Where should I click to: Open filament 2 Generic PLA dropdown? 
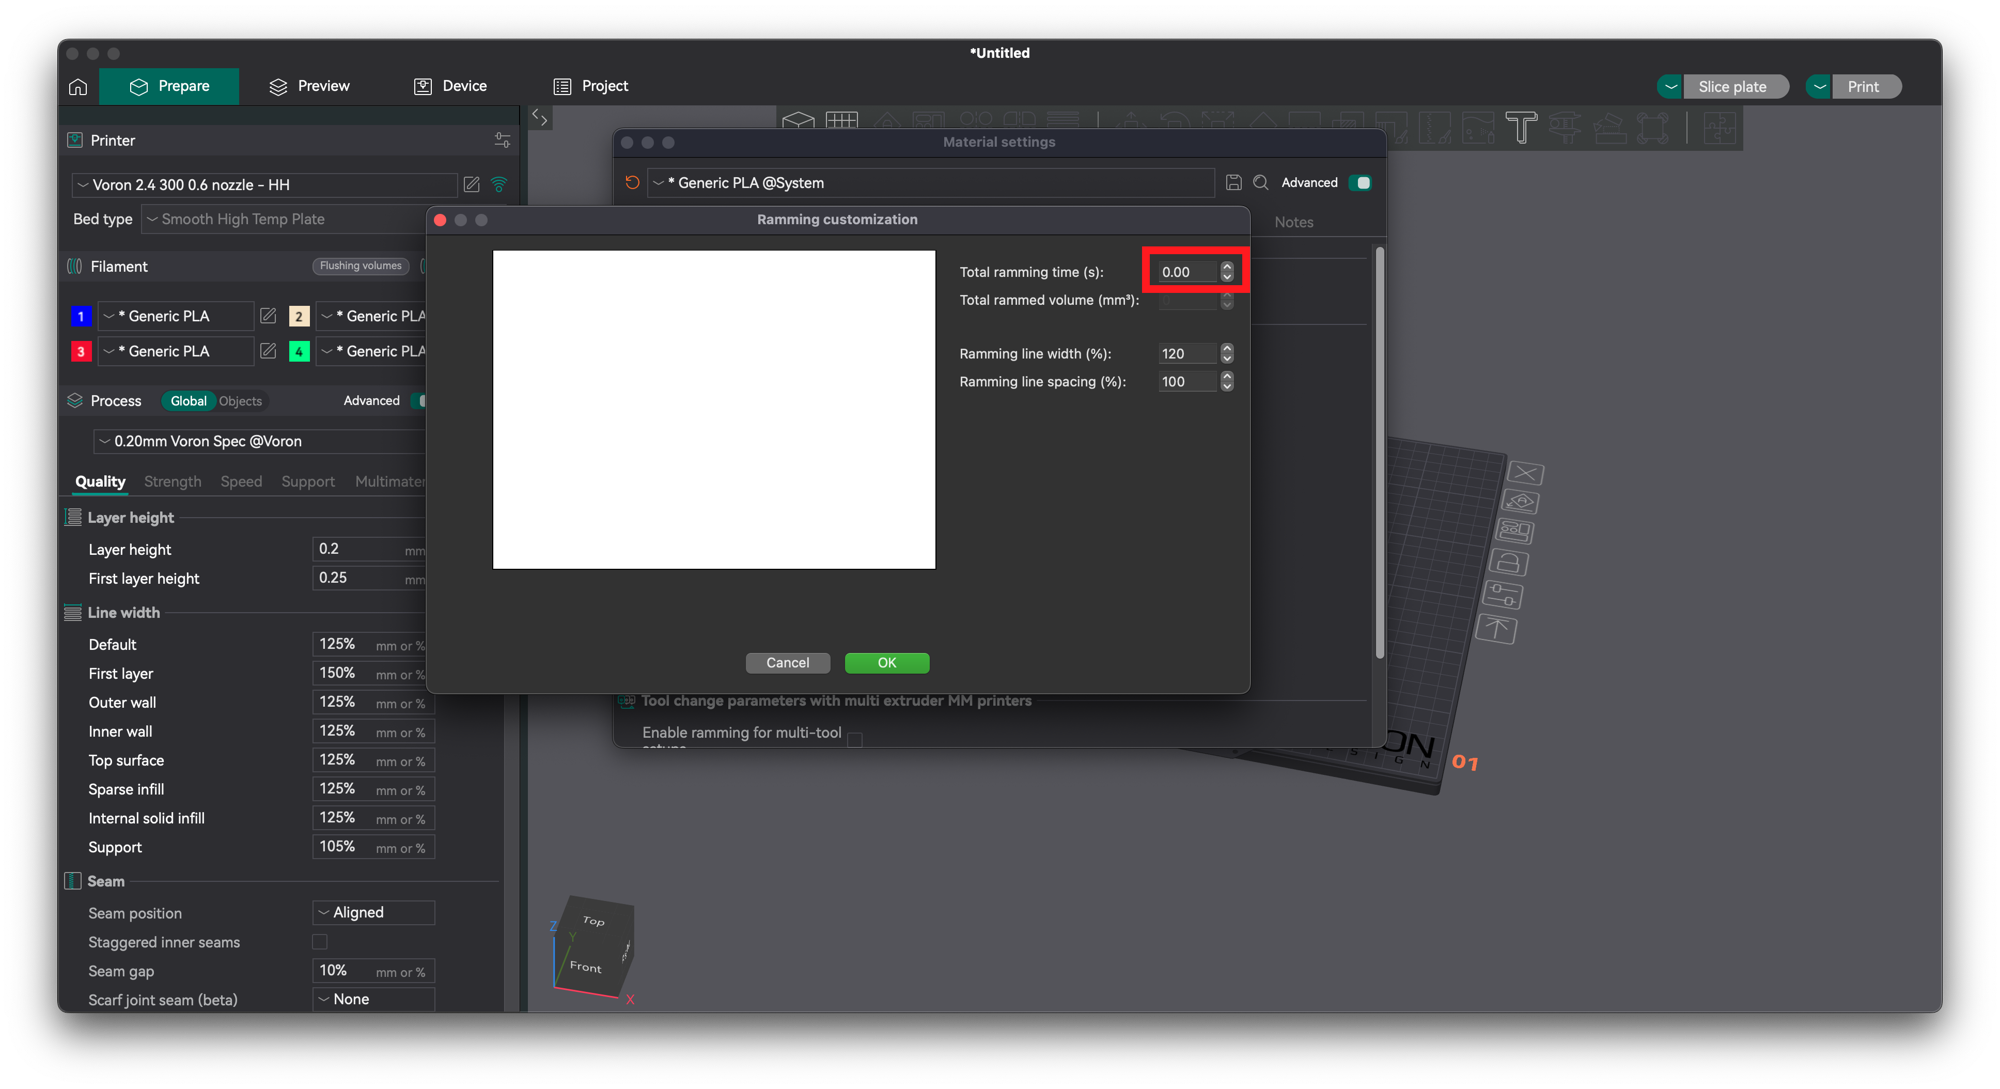tap(372, 316)
